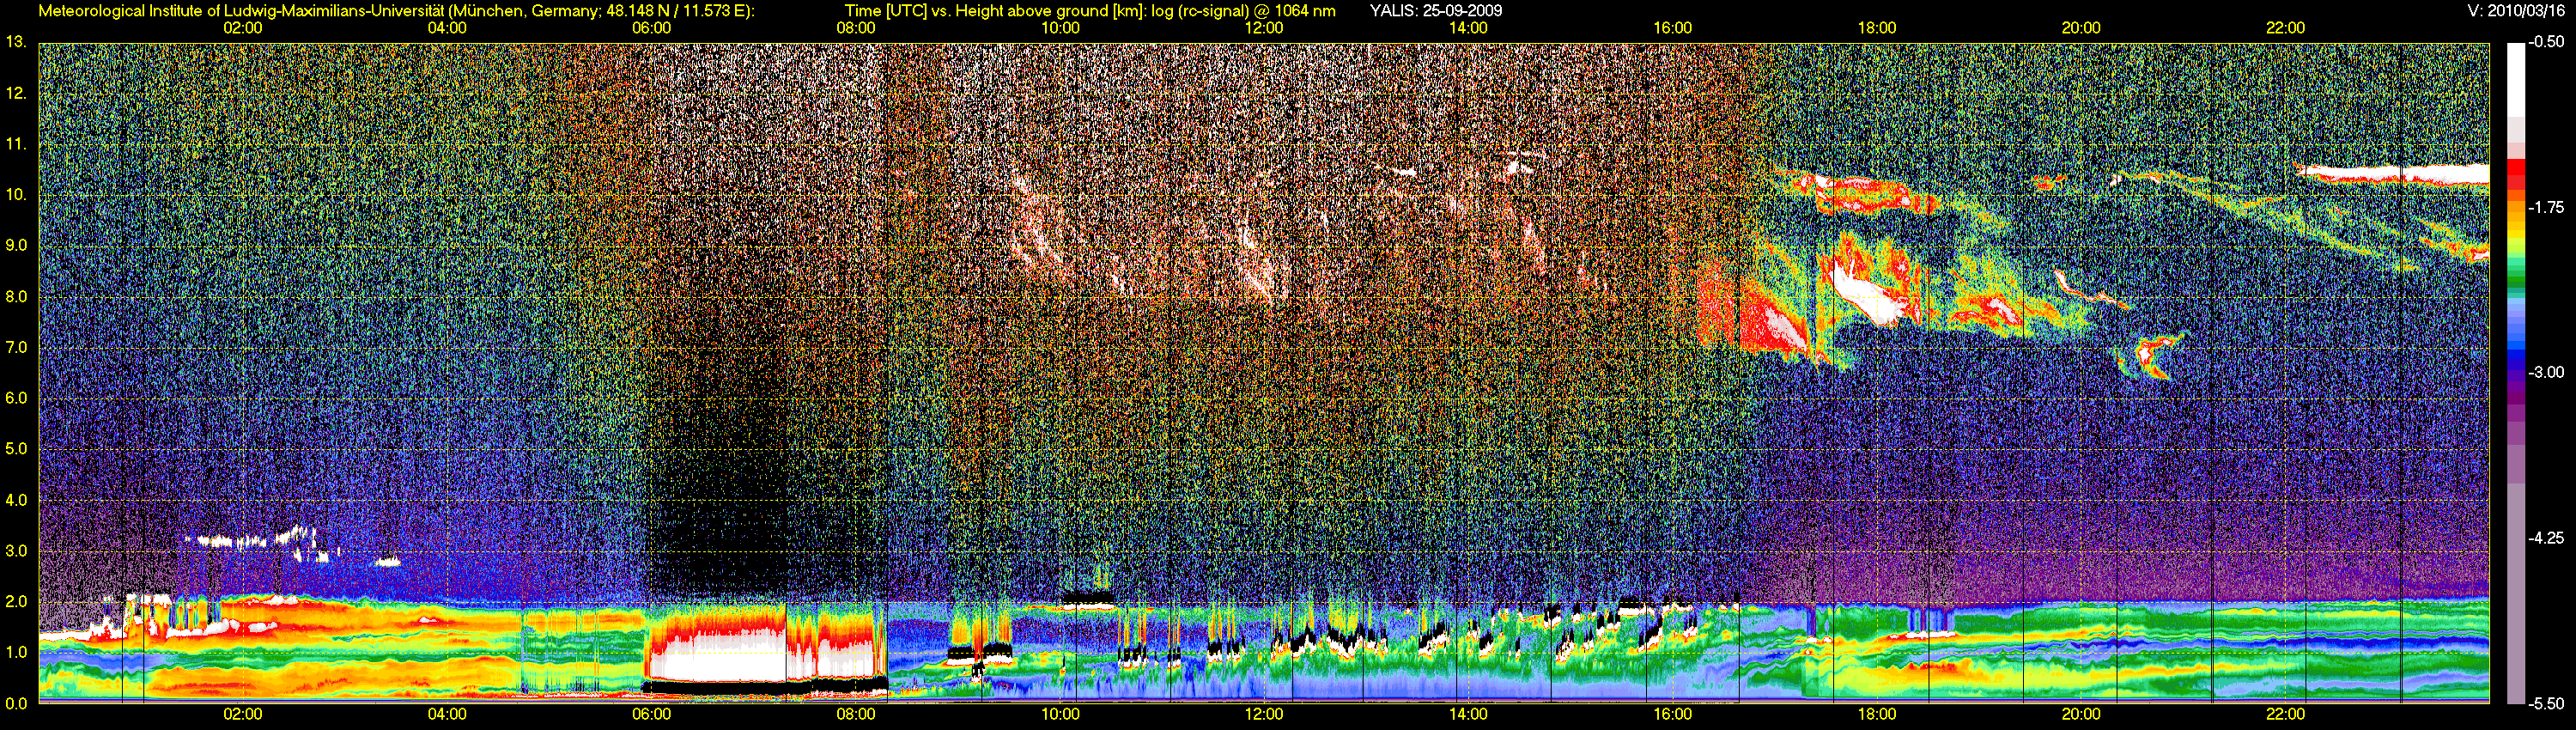Click the 04:00 label on the top time axis
The width and height of the screenshot is (2576, 730).
[447, 28]
